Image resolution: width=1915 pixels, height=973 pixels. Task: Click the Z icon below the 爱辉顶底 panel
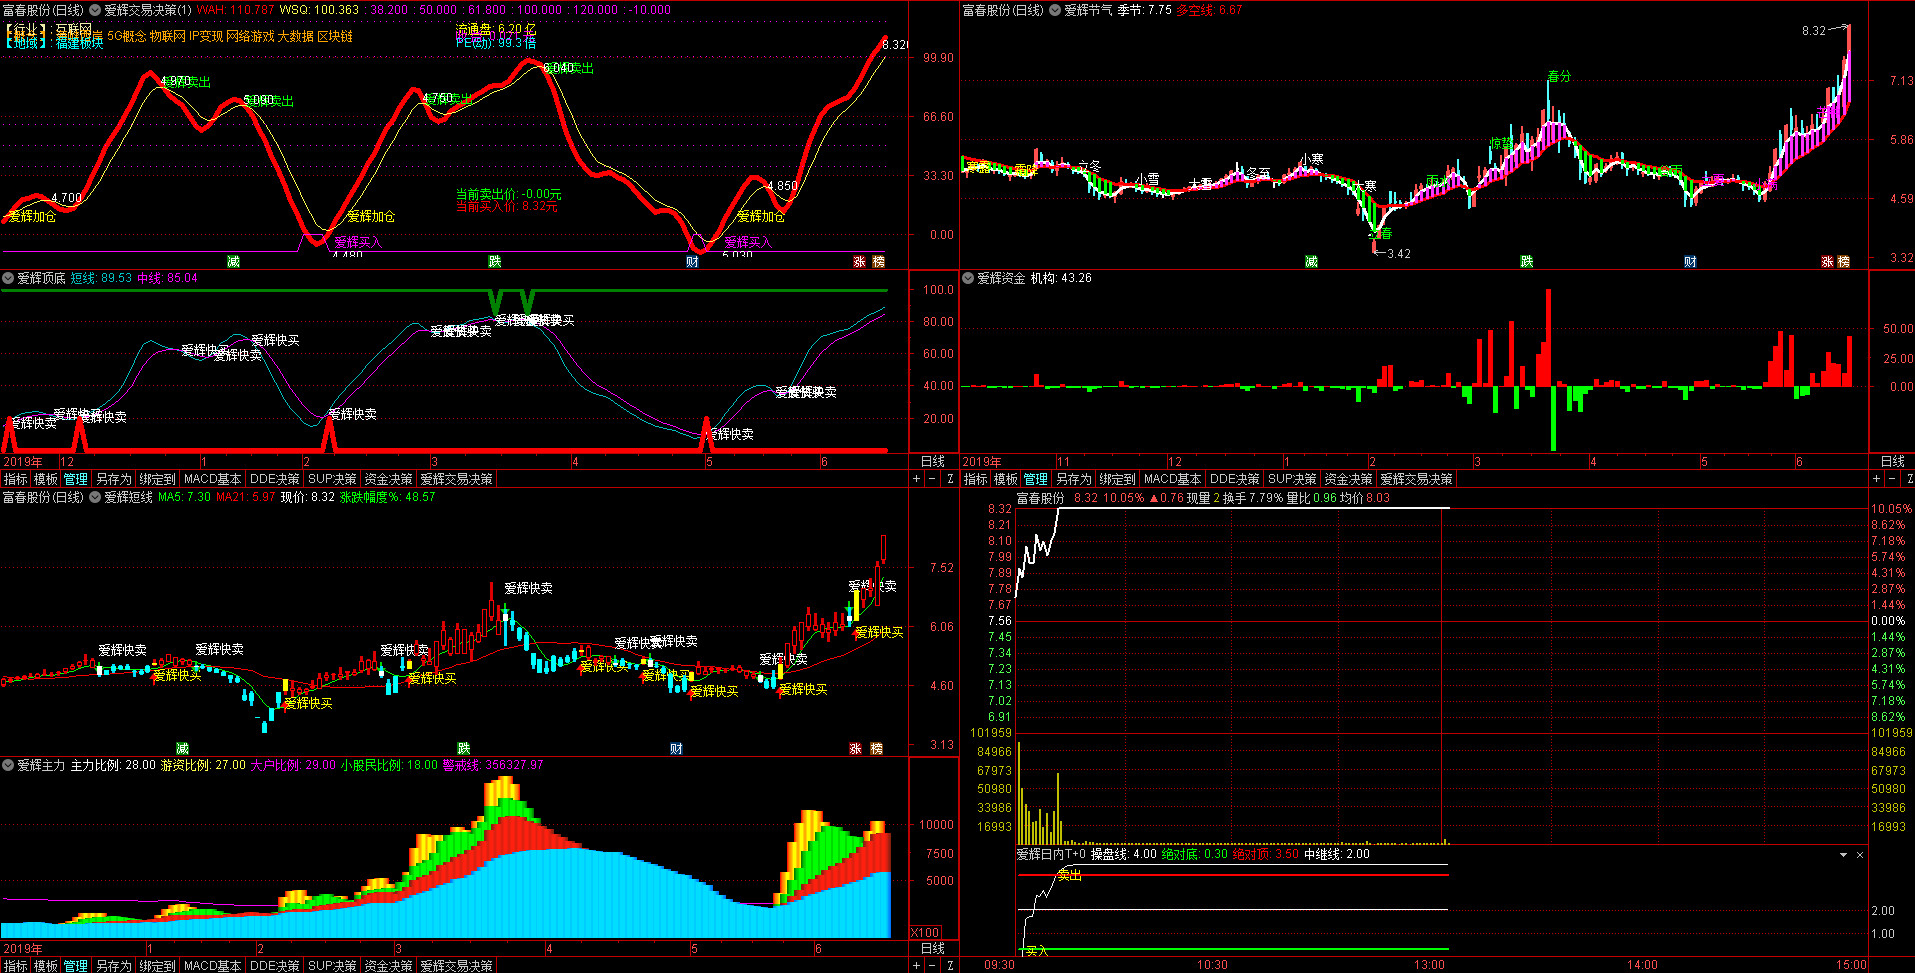coord(950,479)
